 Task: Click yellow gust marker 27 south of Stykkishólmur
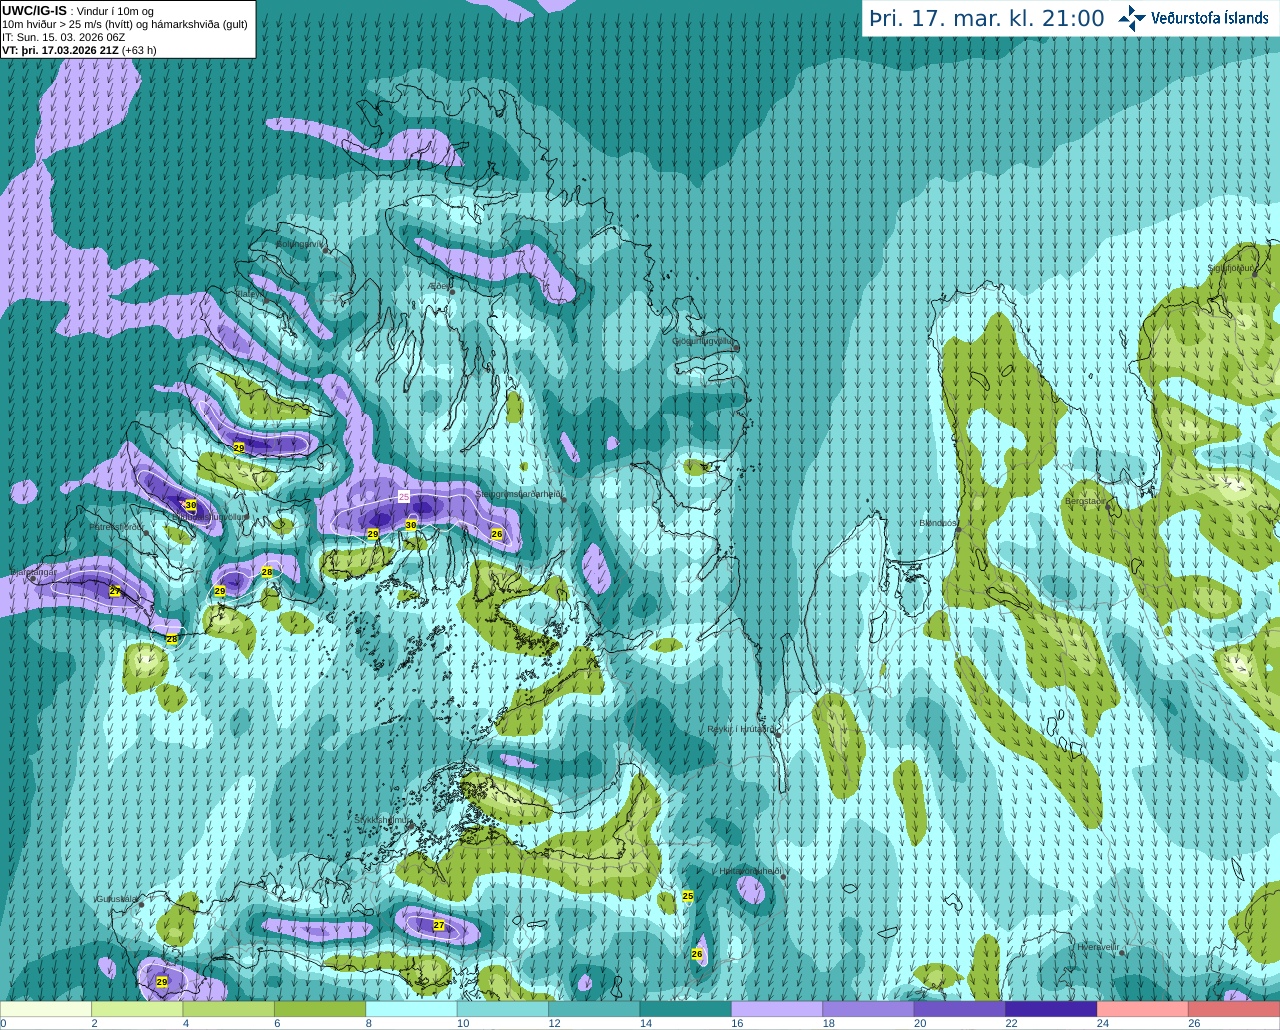(439, 925)
